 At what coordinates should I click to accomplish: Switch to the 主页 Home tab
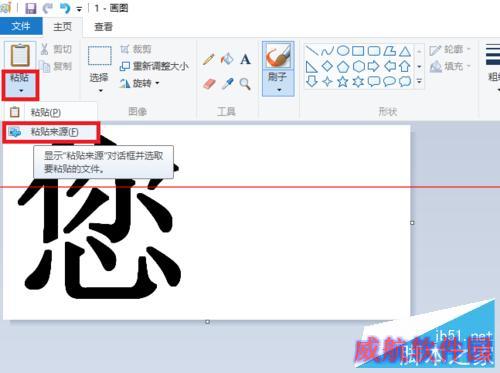point(62,27)
